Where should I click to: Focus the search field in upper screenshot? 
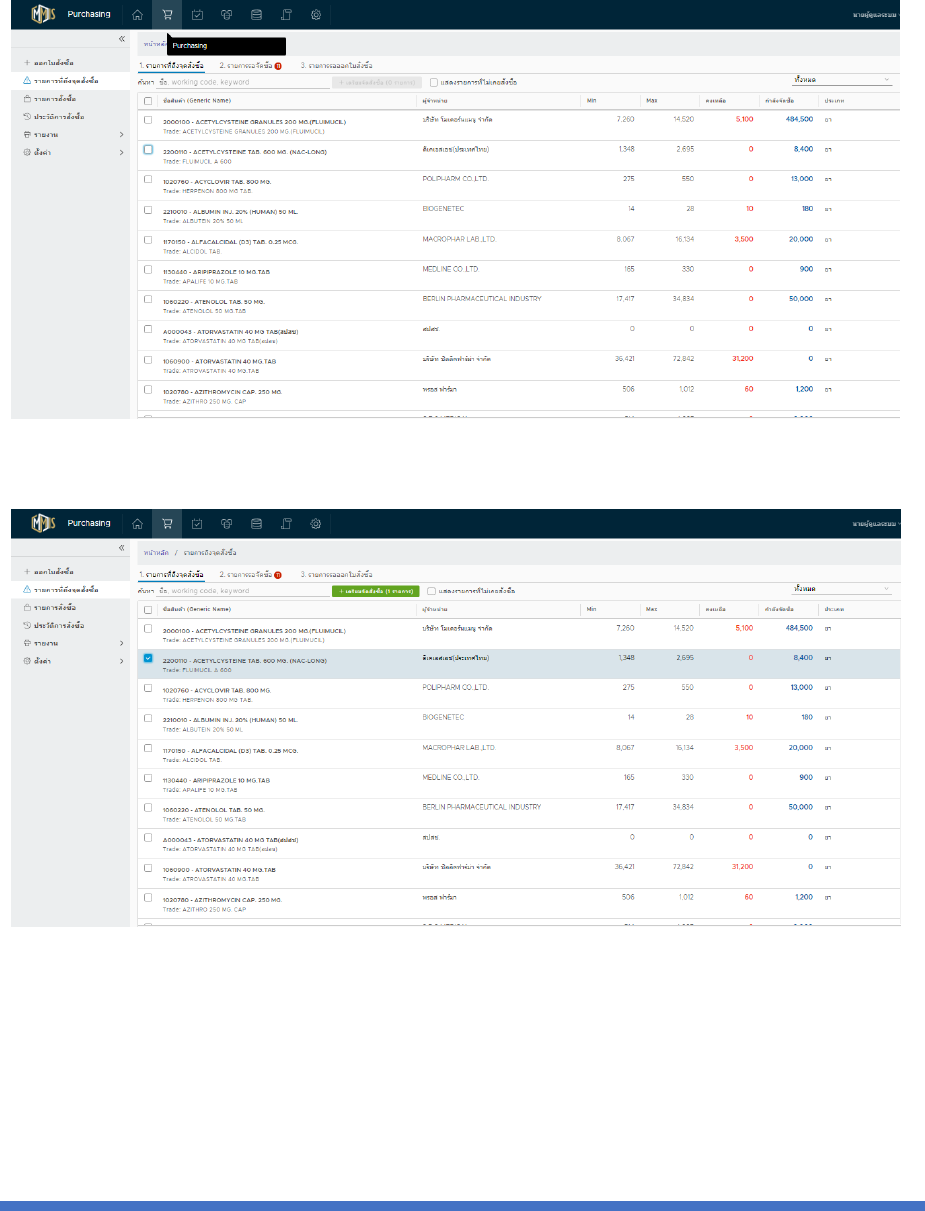coord(242,82)
